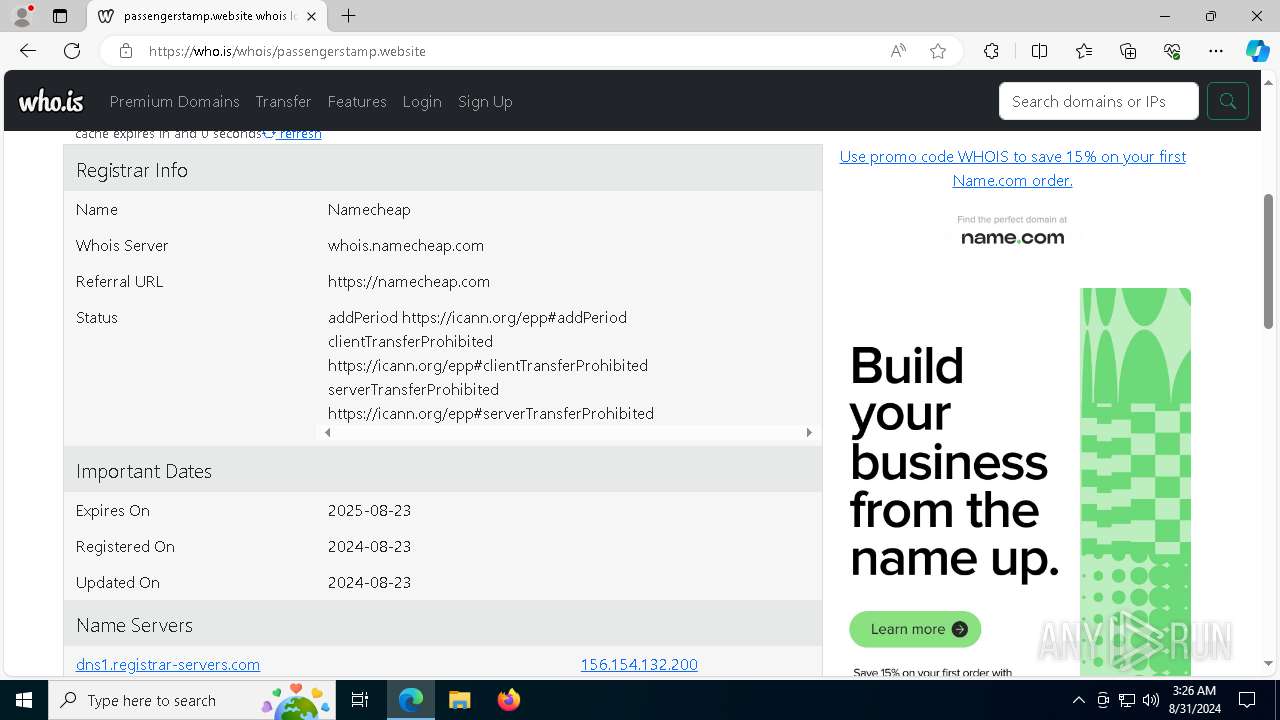The image size is (1280, 720).
Task: Launch Firefox from the taskbar
Action: tap(508, 700)
